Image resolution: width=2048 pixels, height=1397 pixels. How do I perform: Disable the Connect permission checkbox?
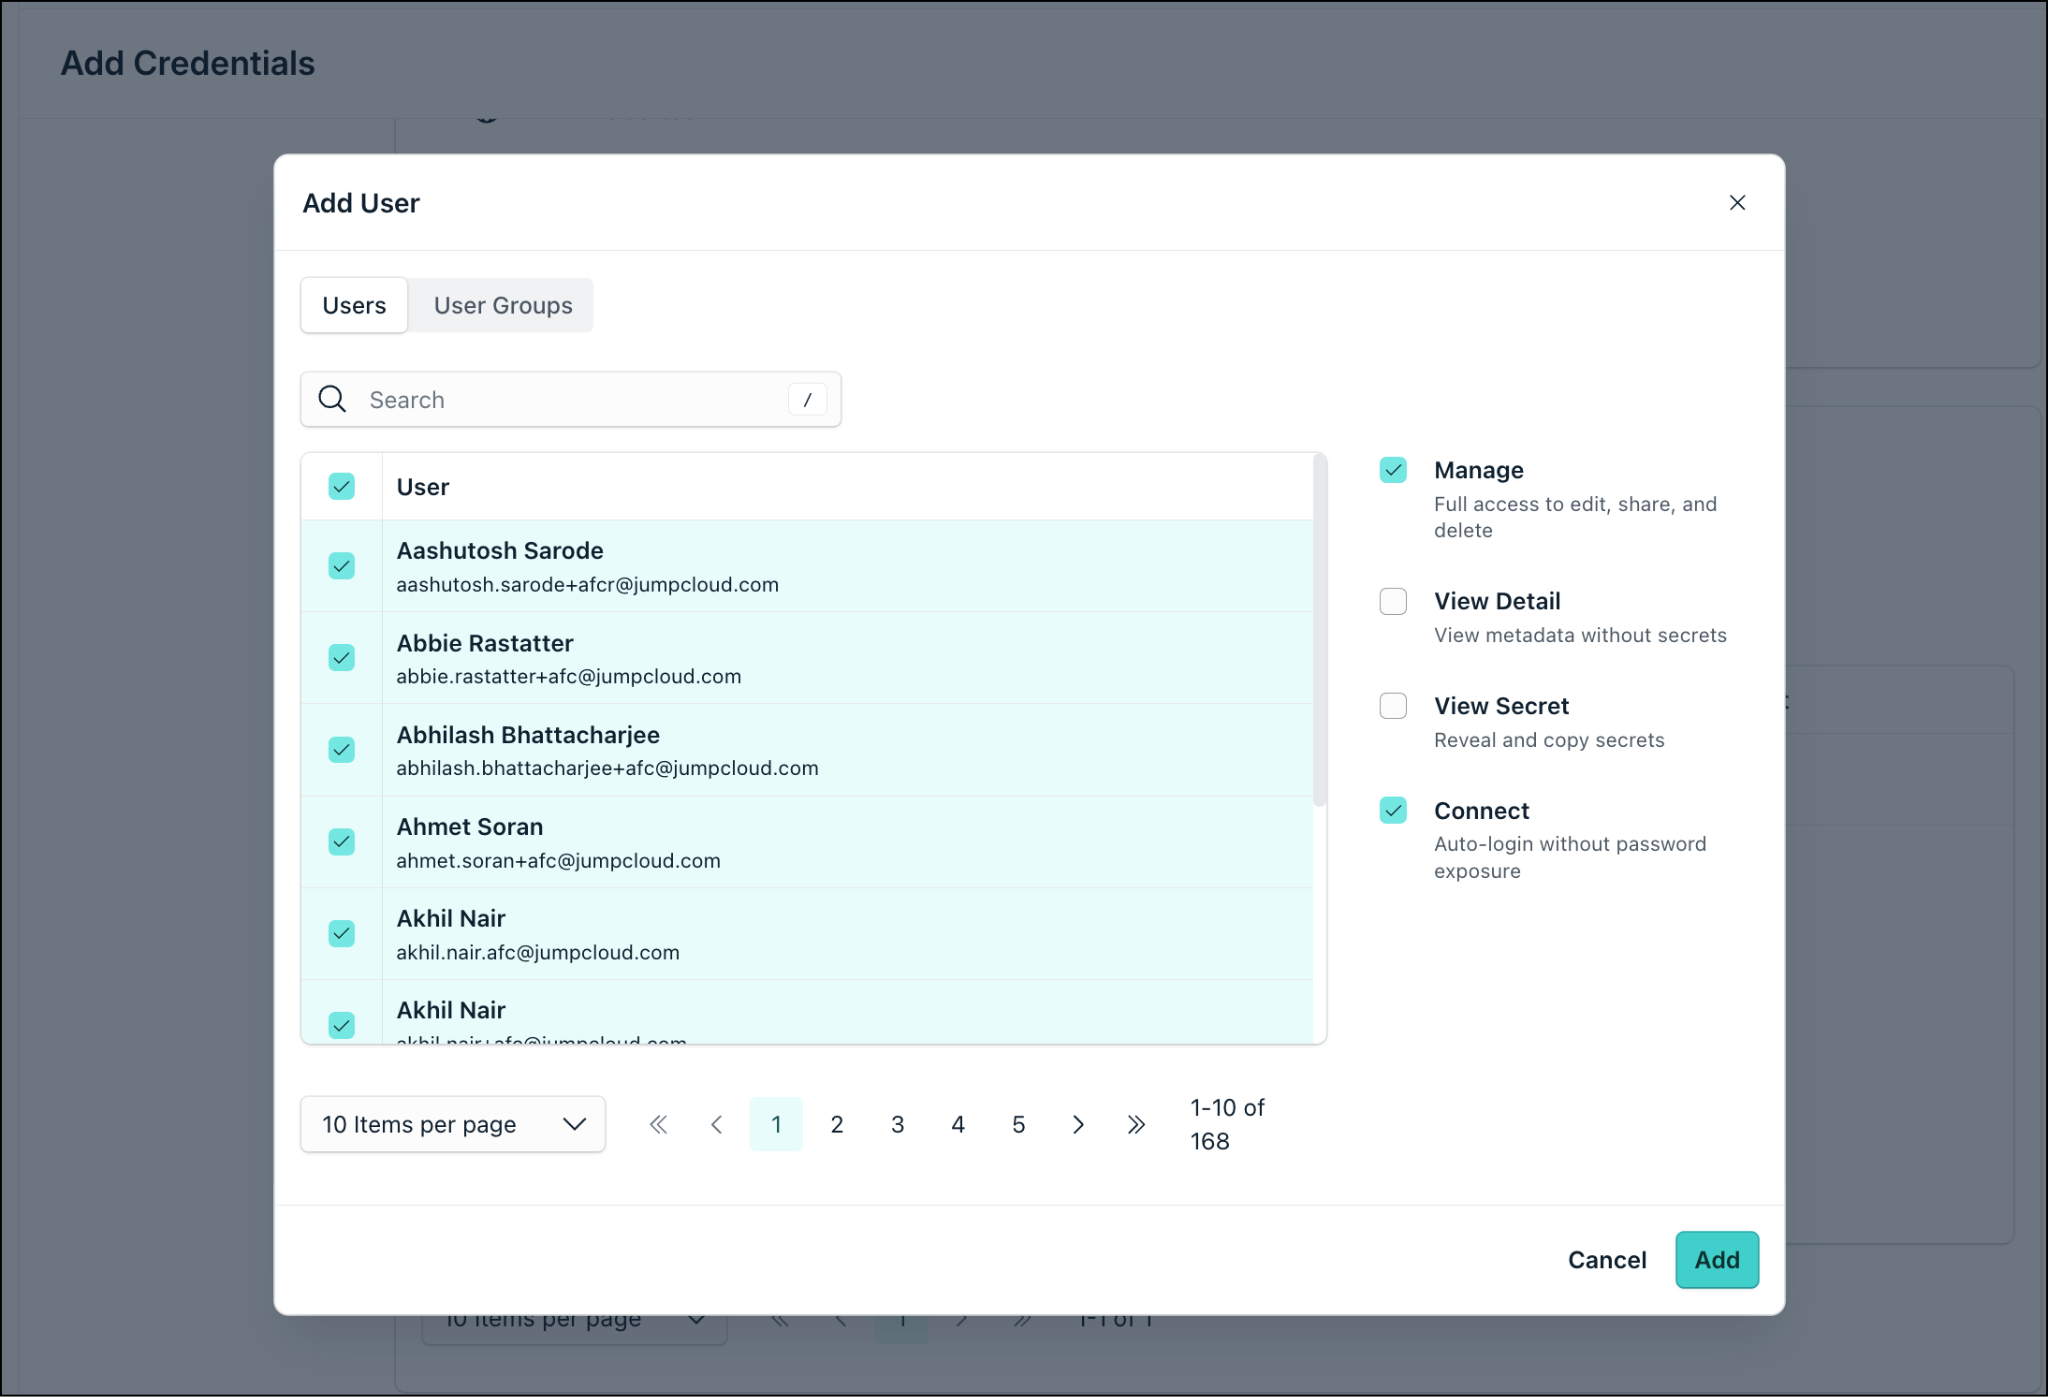pos(1393,810)
